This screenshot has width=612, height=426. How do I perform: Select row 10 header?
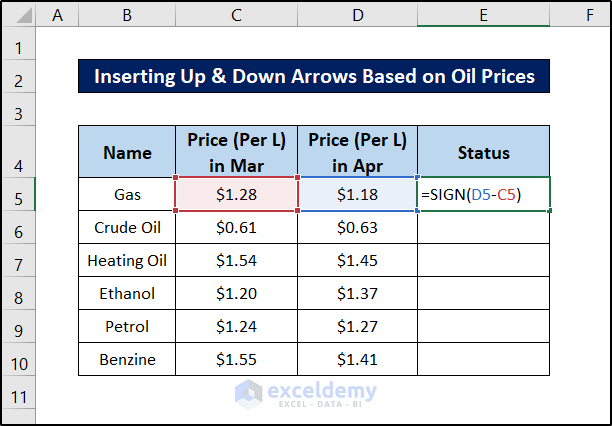coord(18,359)
